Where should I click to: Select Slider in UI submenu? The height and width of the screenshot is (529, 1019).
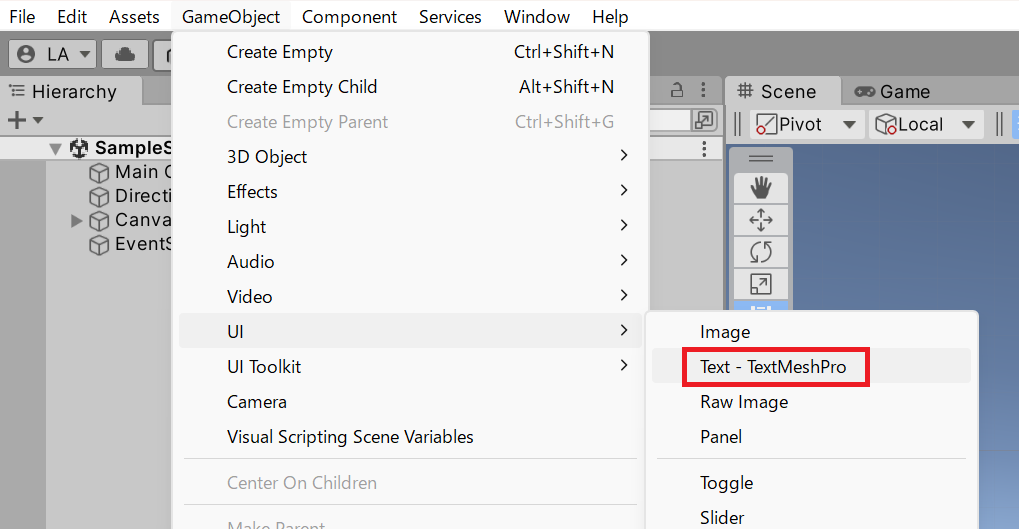[811, 517]
